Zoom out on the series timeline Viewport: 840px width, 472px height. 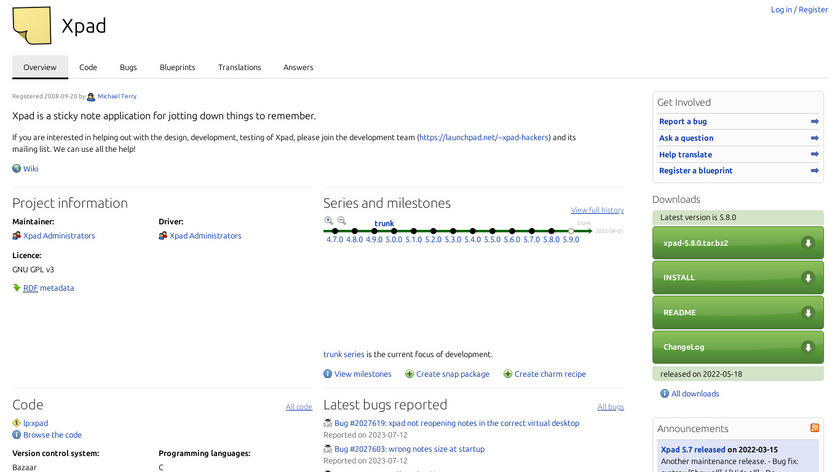(341, 221)
